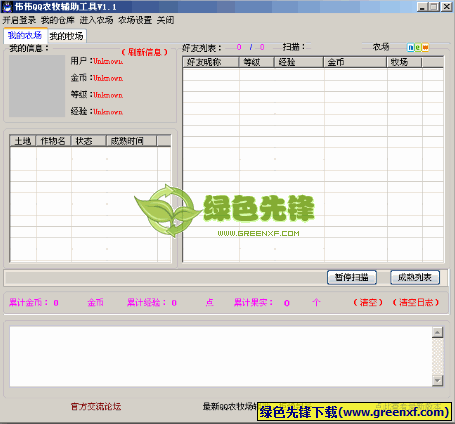
Task: Click the 成熟时间 column header
Action: point(131,141)
